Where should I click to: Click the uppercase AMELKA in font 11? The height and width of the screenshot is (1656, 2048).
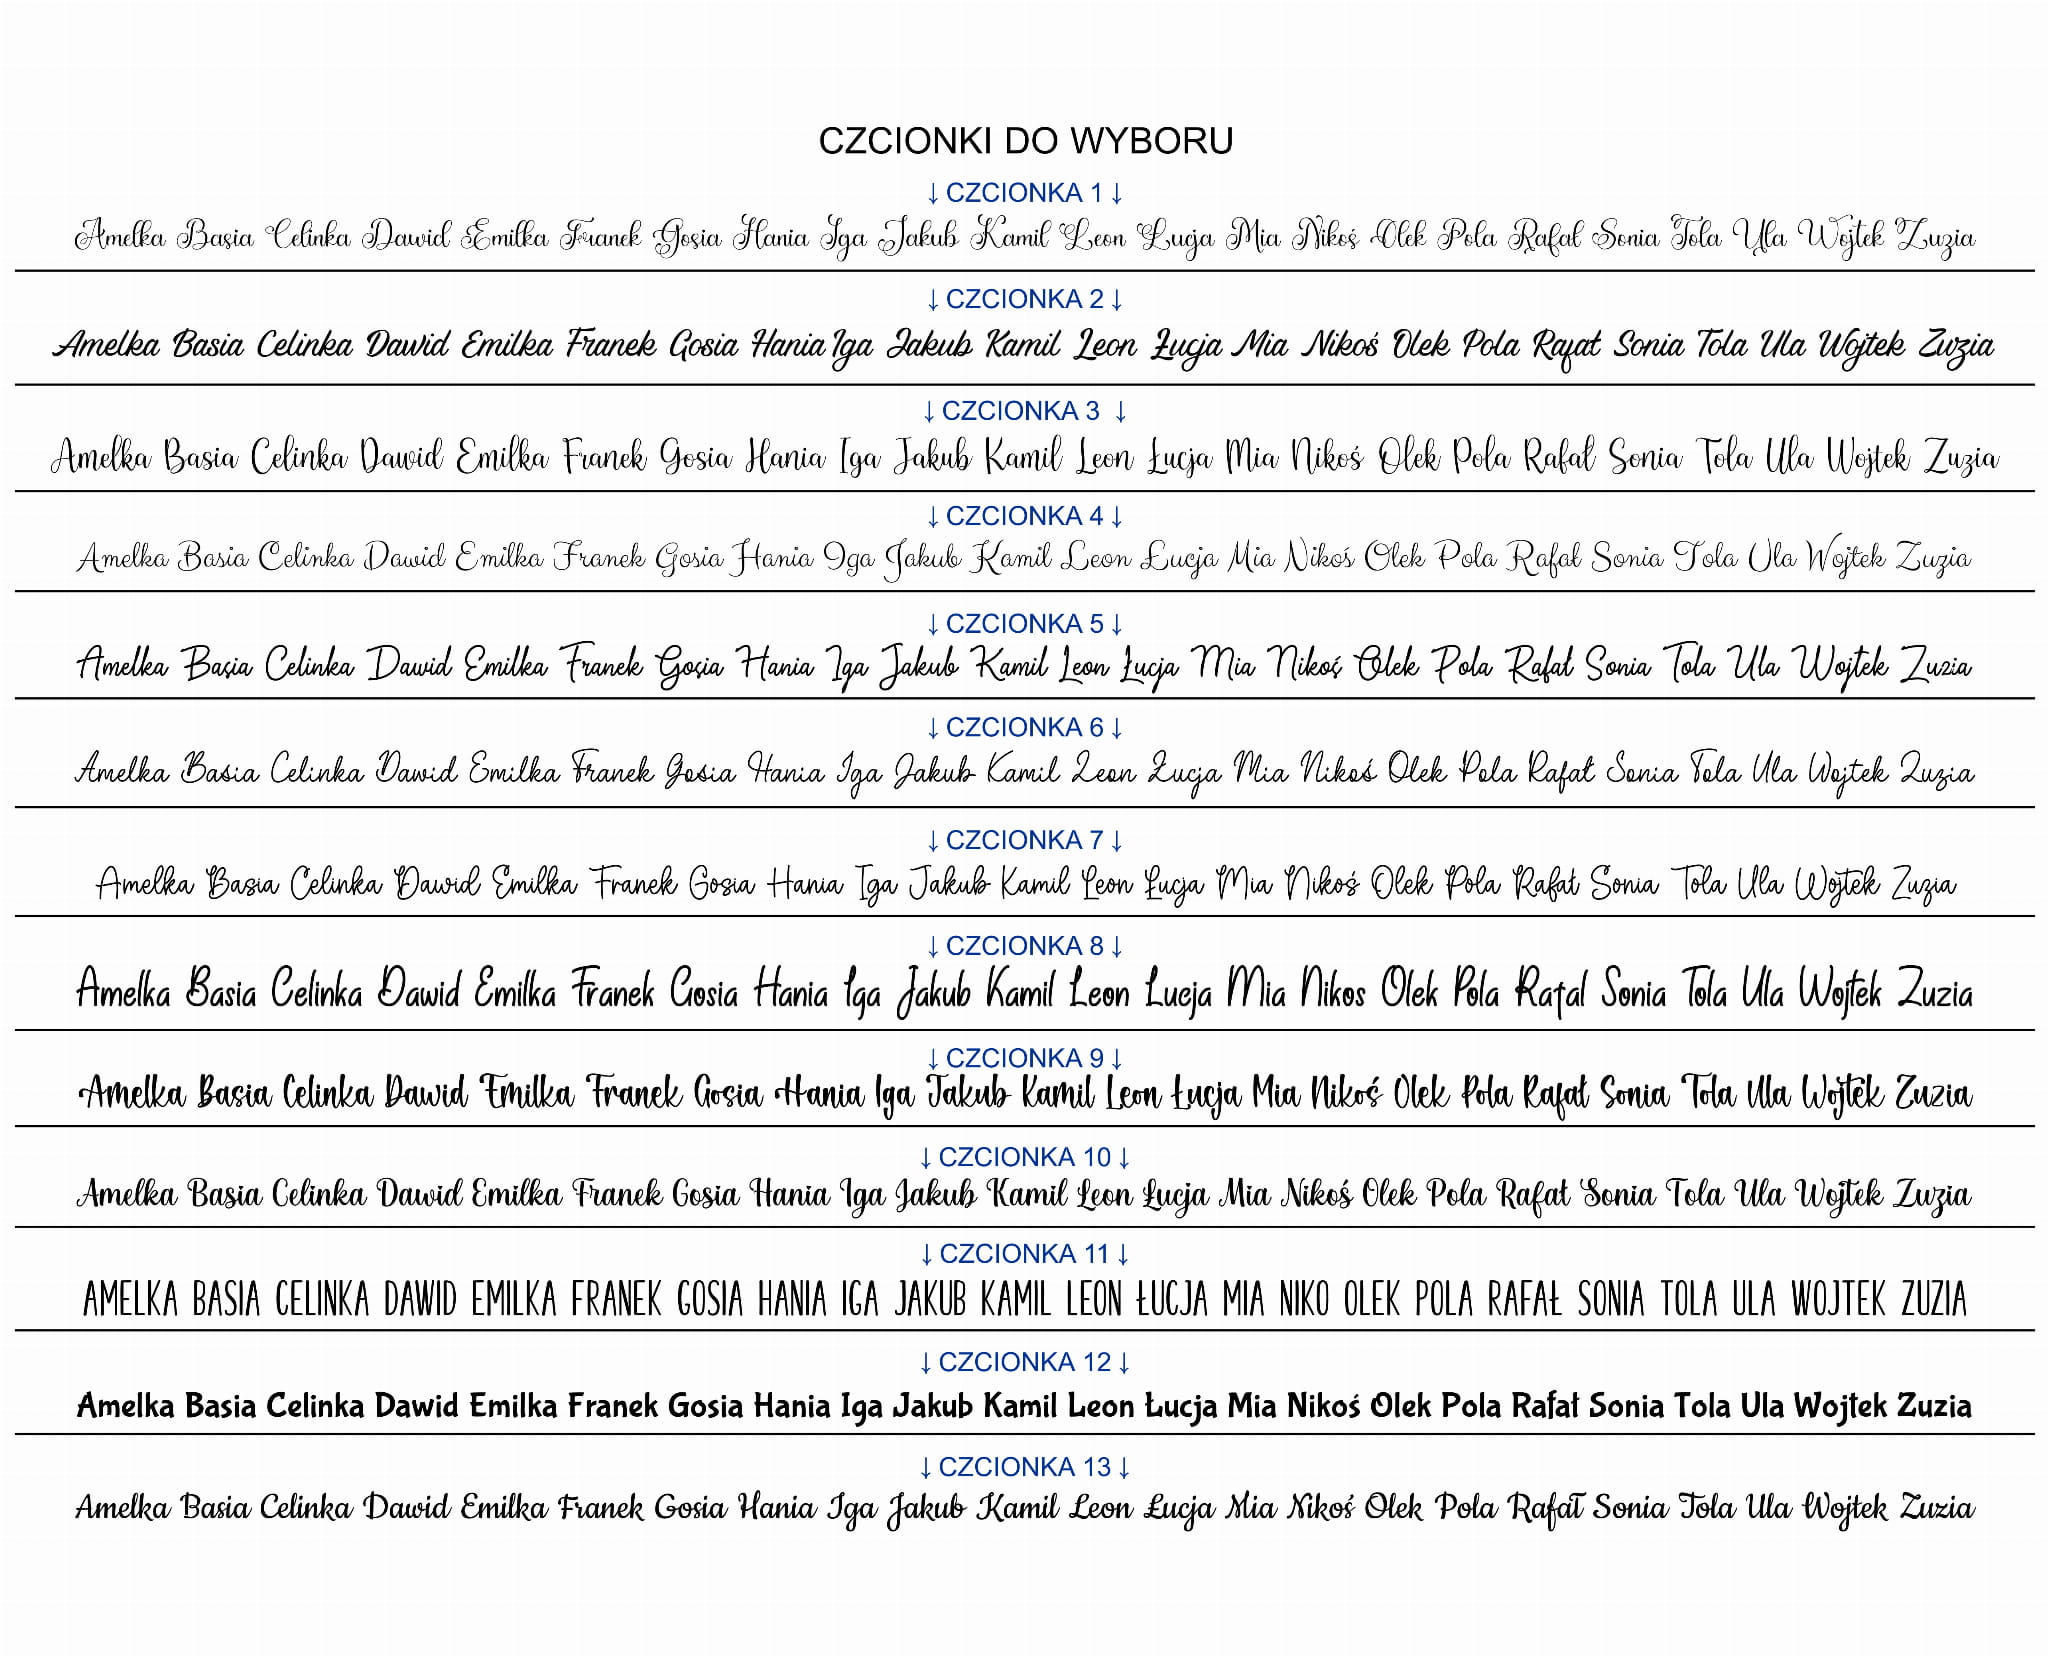click(131, 1299)
